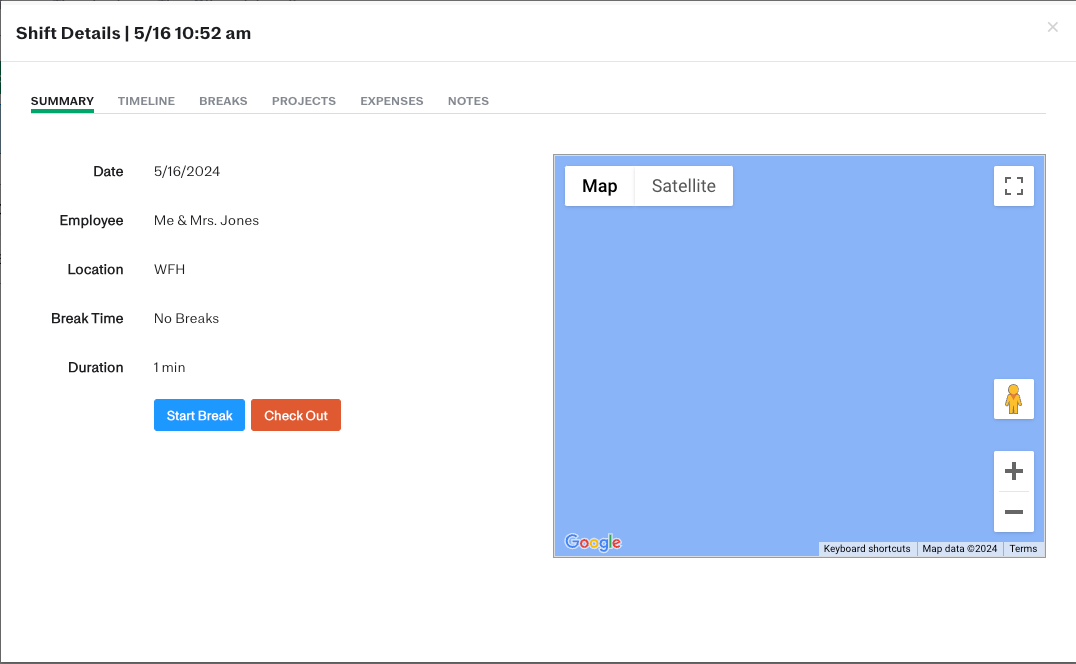Zoom in on the map
The width and height of the screenshot is (1076, 664).
(x=1013, y=471)
